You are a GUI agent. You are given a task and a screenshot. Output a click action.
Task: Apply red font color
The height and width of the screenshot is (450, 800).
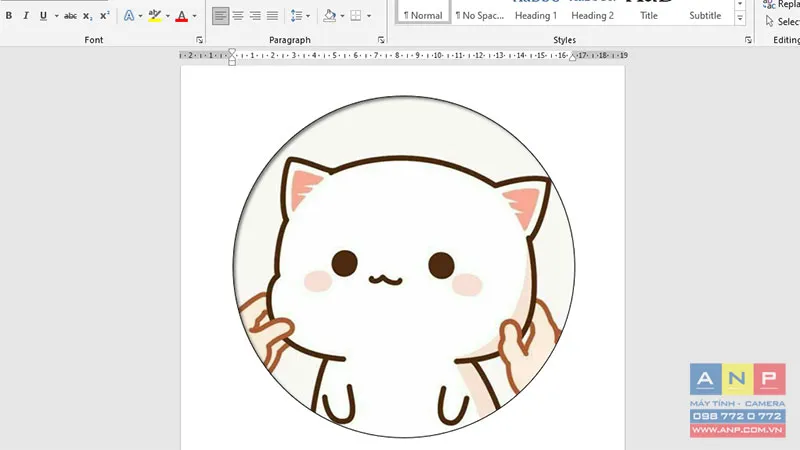pyautogui.click(x=181, y=16)
